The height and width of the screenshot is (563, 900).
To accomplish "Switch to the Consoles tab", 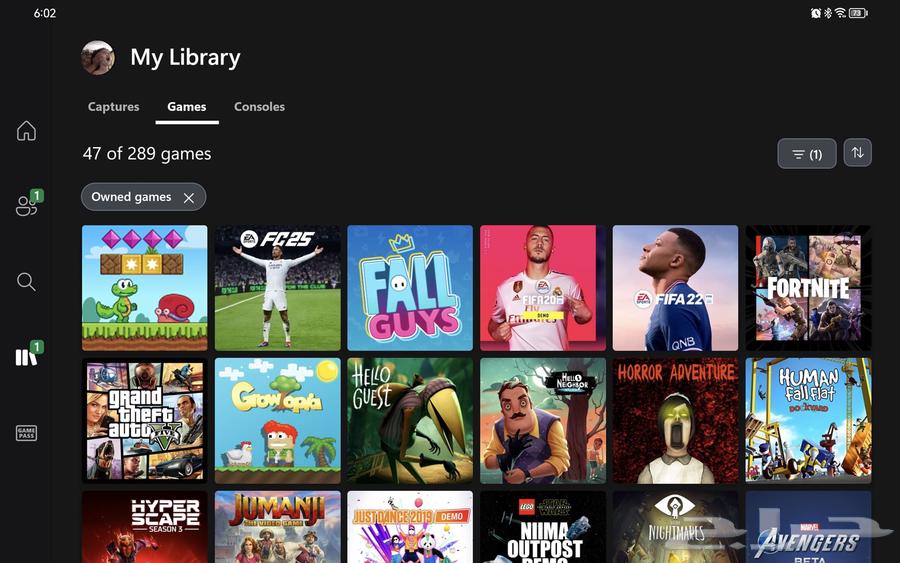I will pyautogui.click(x=259, y=107).
